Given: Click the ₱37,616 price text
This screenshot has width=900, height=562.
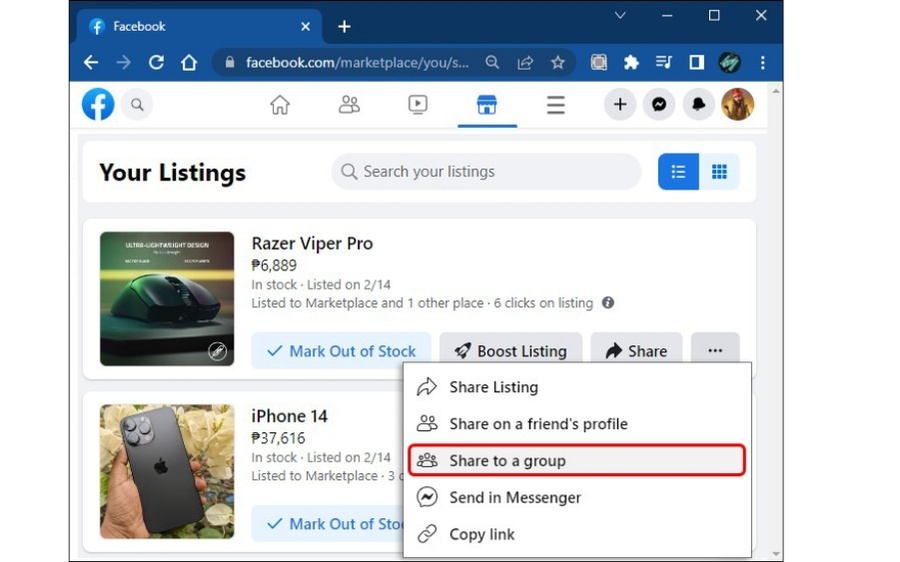Looking at the screenshot, I should [278, 439].
